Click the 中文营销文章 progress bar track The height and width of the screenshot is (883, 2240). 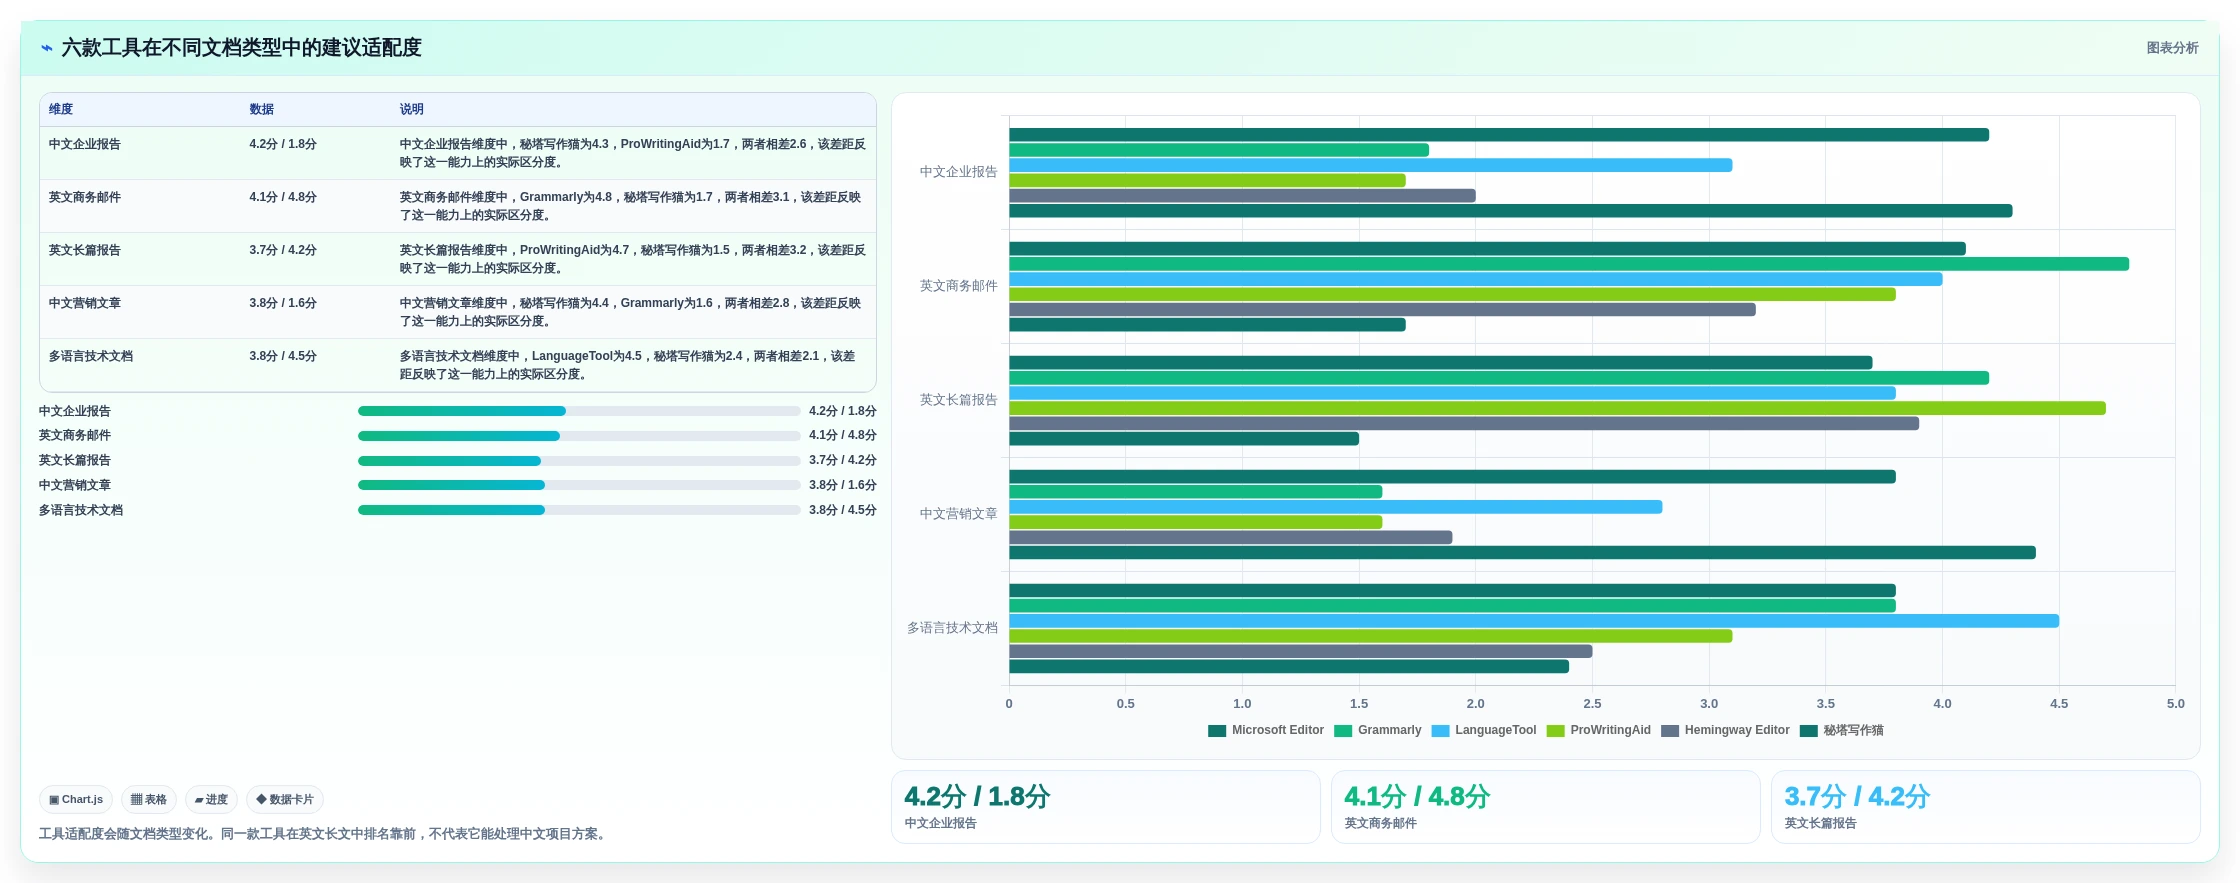coord(579,485)
